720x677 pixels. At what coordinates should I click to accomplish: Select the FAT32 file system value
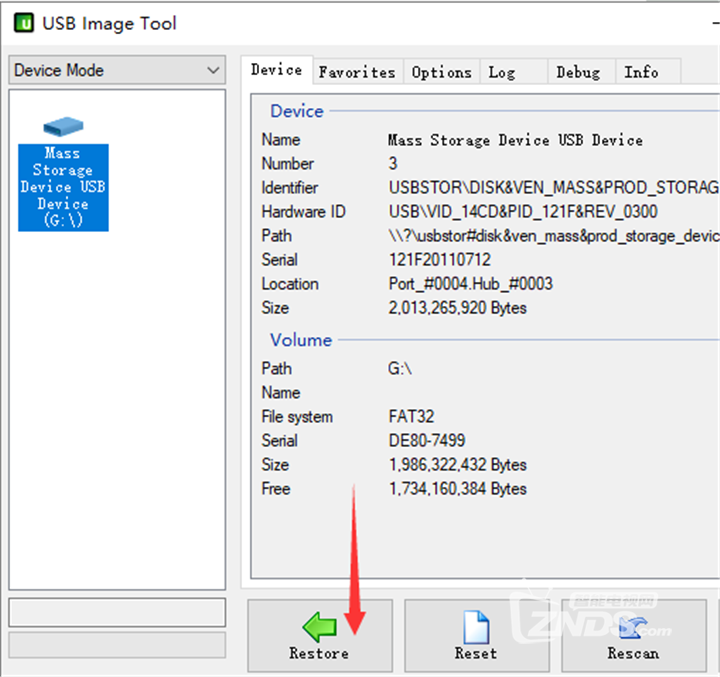[x=411, y=417]
